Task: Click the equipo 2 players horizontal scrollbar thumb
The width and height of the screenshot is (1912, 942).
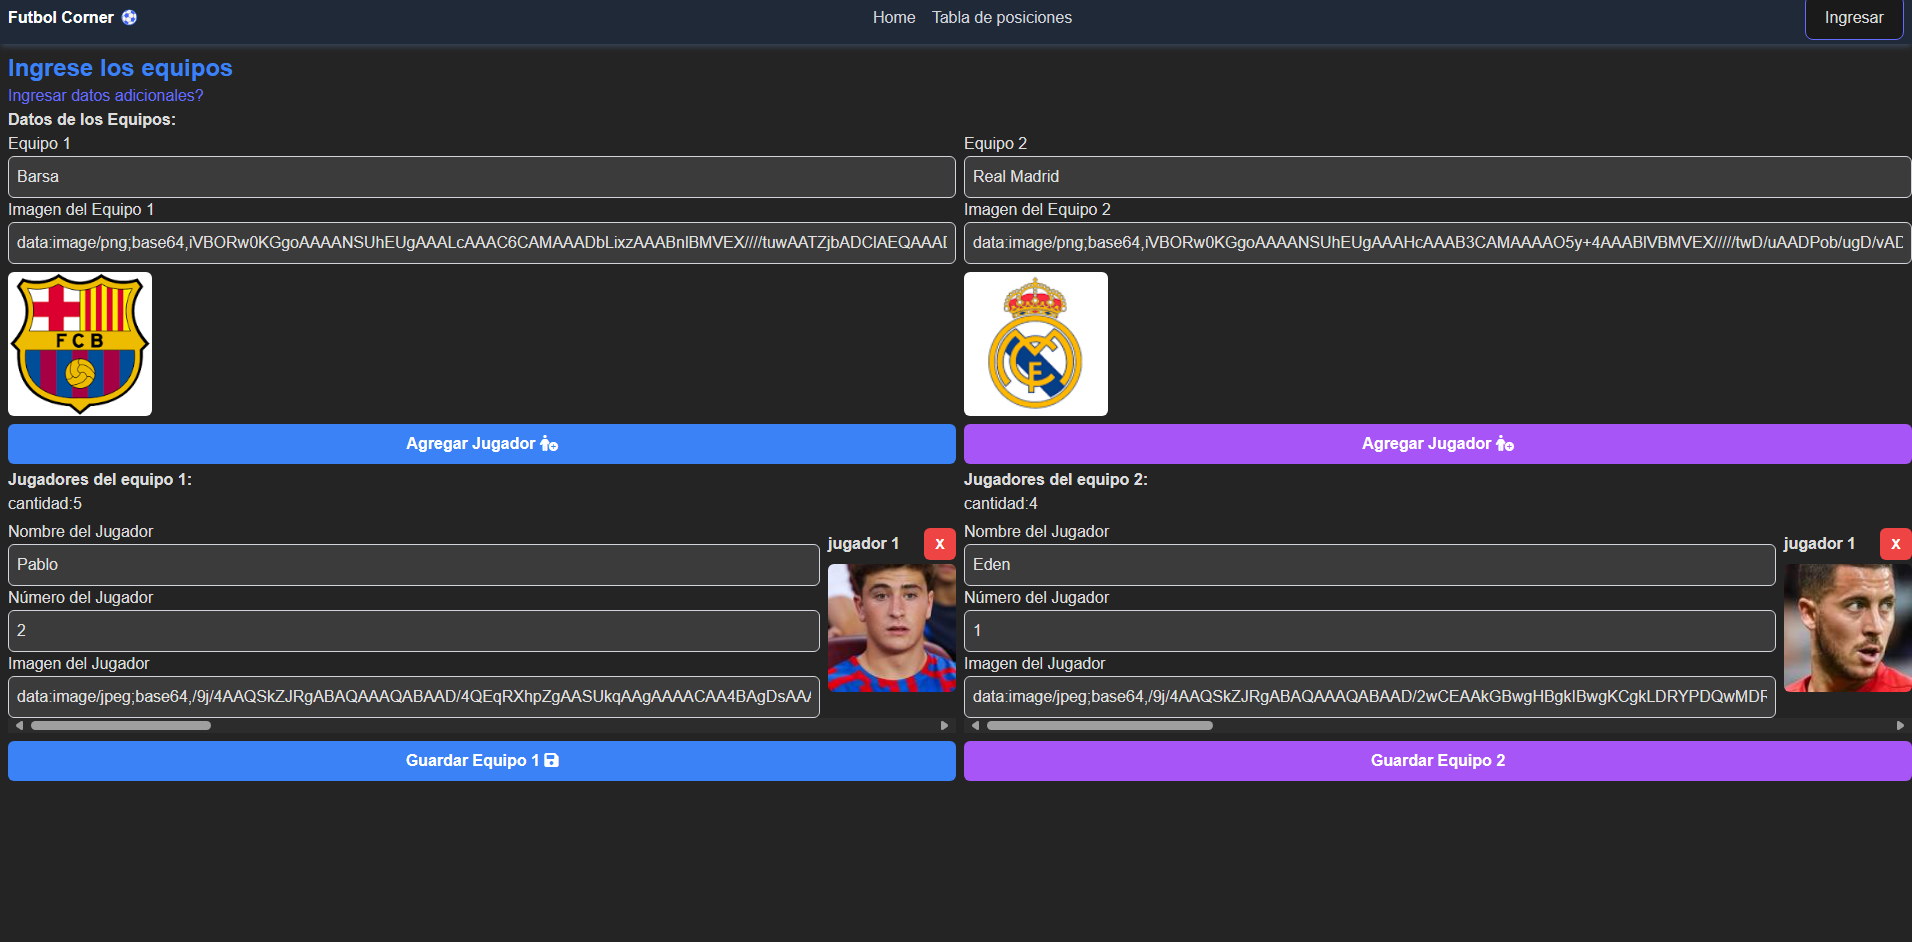Action: pos(1100,726)
